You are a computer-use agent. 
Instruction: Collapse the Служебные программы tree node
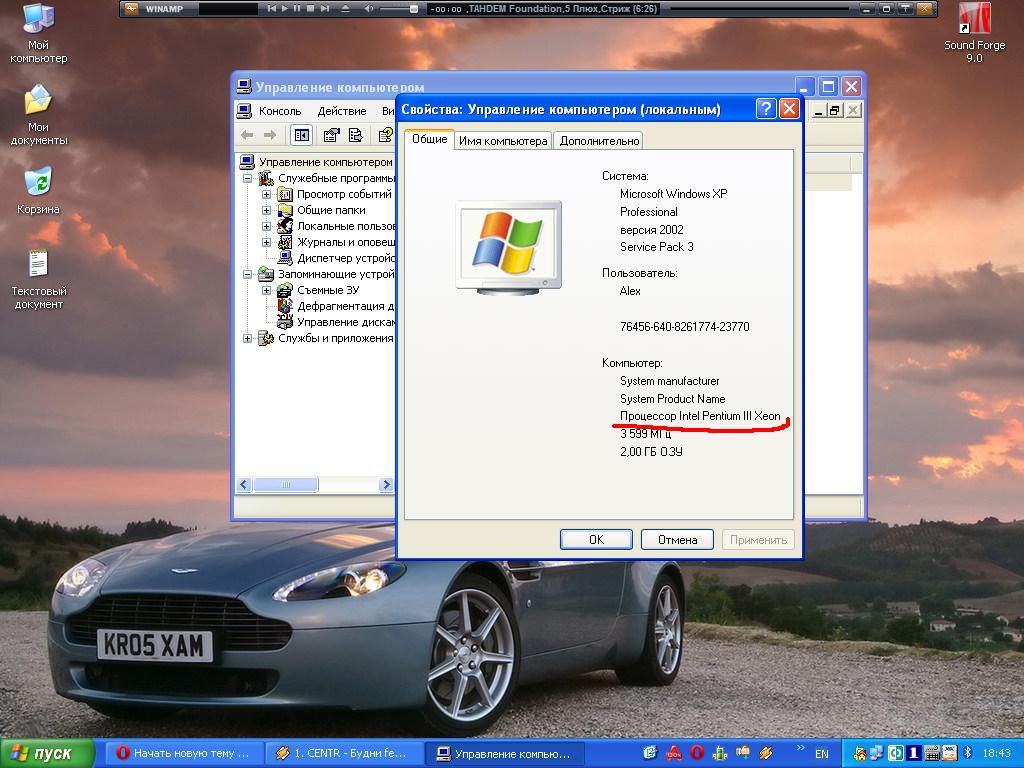point(248,178)
